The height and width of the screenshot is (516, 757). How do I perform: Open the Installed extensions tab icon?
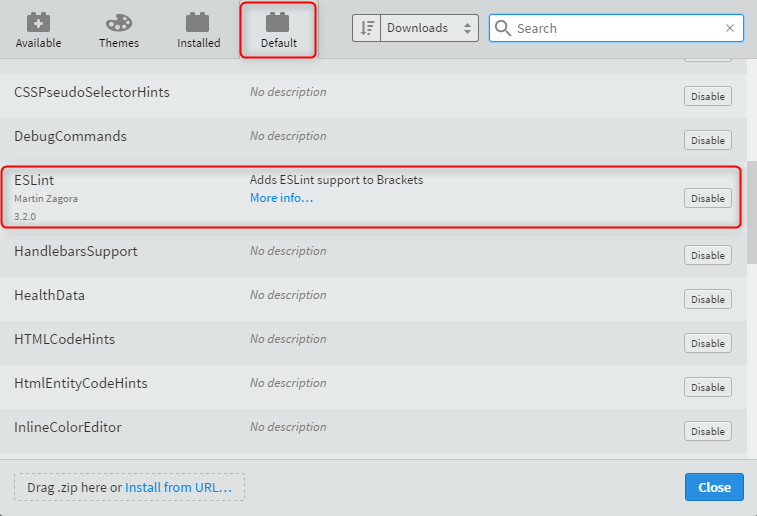coord(198,22)
